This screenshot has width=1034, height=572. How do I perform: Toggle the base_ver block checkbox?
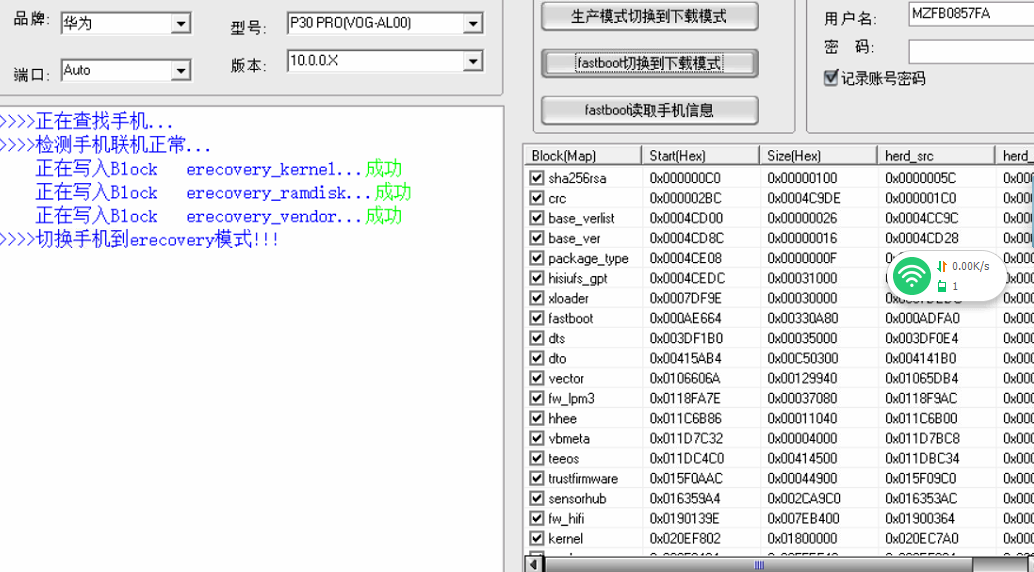(537, 238)
